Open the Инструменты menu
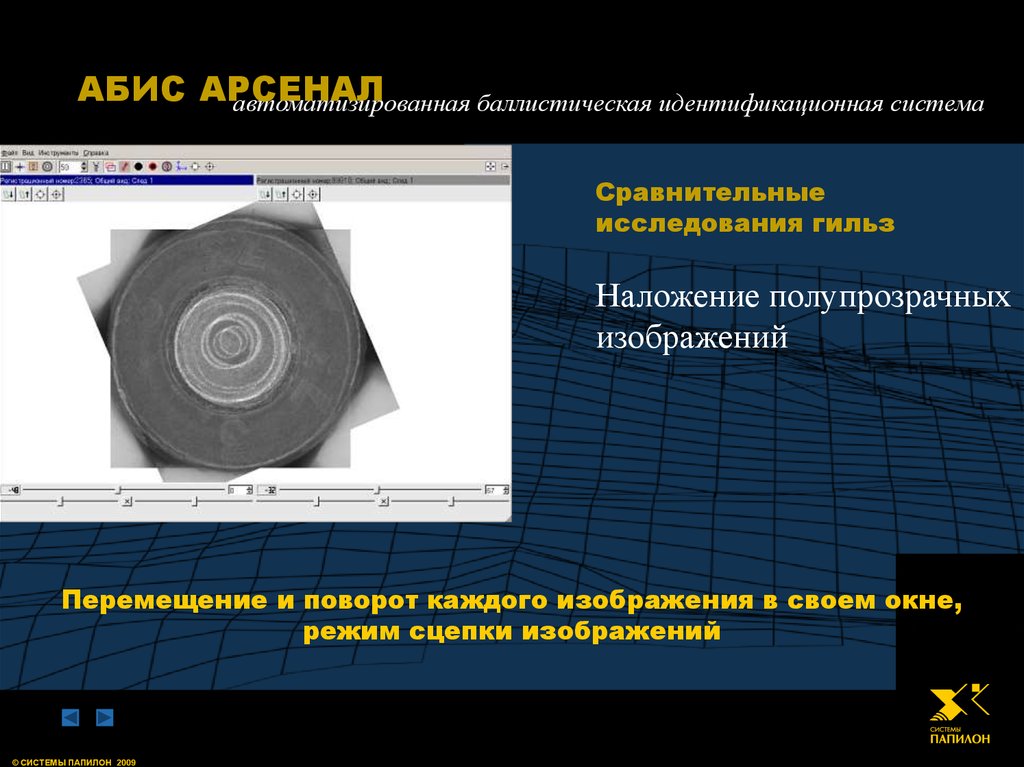The image size is (1024, 767). 58,153
